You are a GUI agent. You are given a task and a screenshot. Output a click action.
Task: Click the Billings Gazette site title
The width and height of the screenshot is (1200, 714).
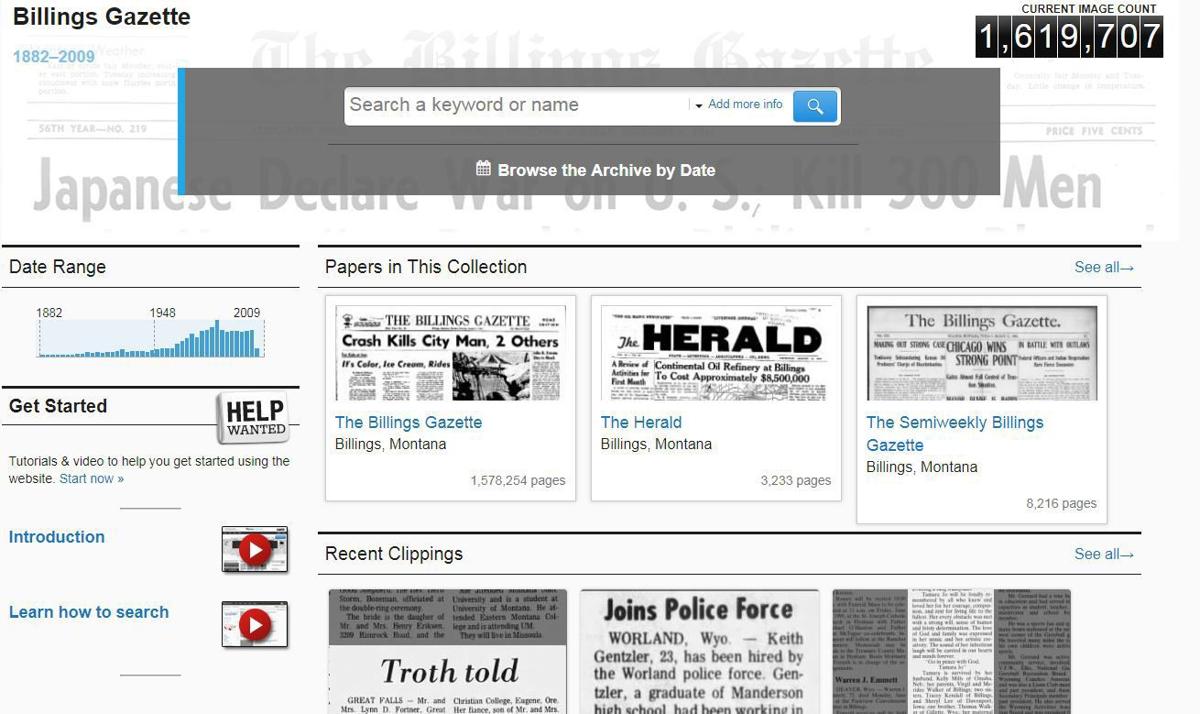pyautogui.click(x=100, y=17)
